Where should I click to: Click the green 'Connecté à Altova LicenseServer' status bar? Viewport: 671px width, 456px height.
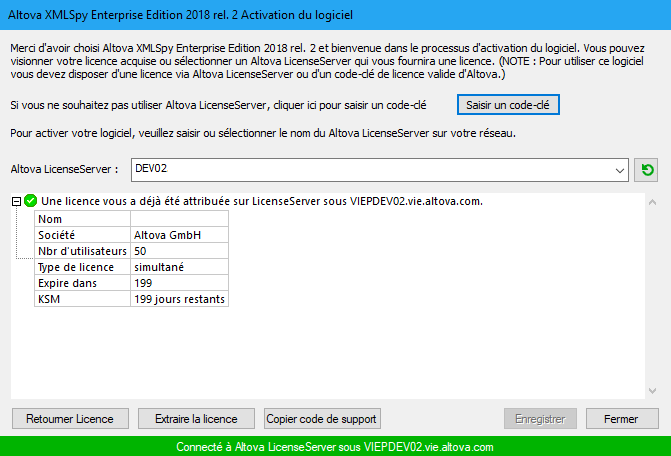336,446
